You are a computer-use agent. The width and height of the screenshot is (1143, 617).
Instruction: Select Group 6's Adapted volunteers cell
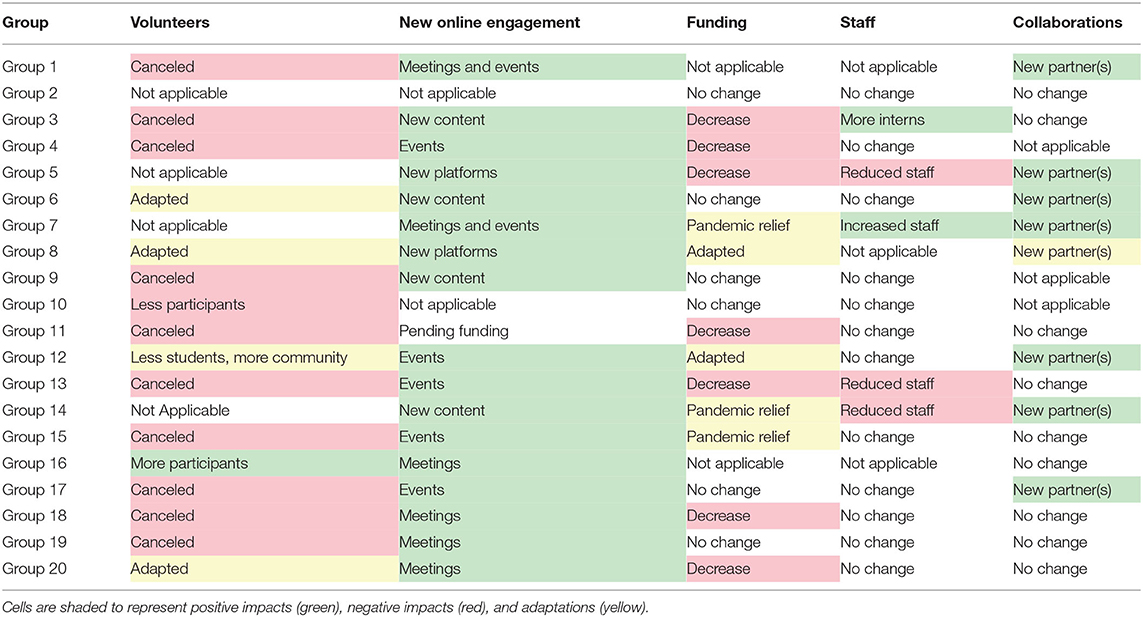tap(265, 199)
